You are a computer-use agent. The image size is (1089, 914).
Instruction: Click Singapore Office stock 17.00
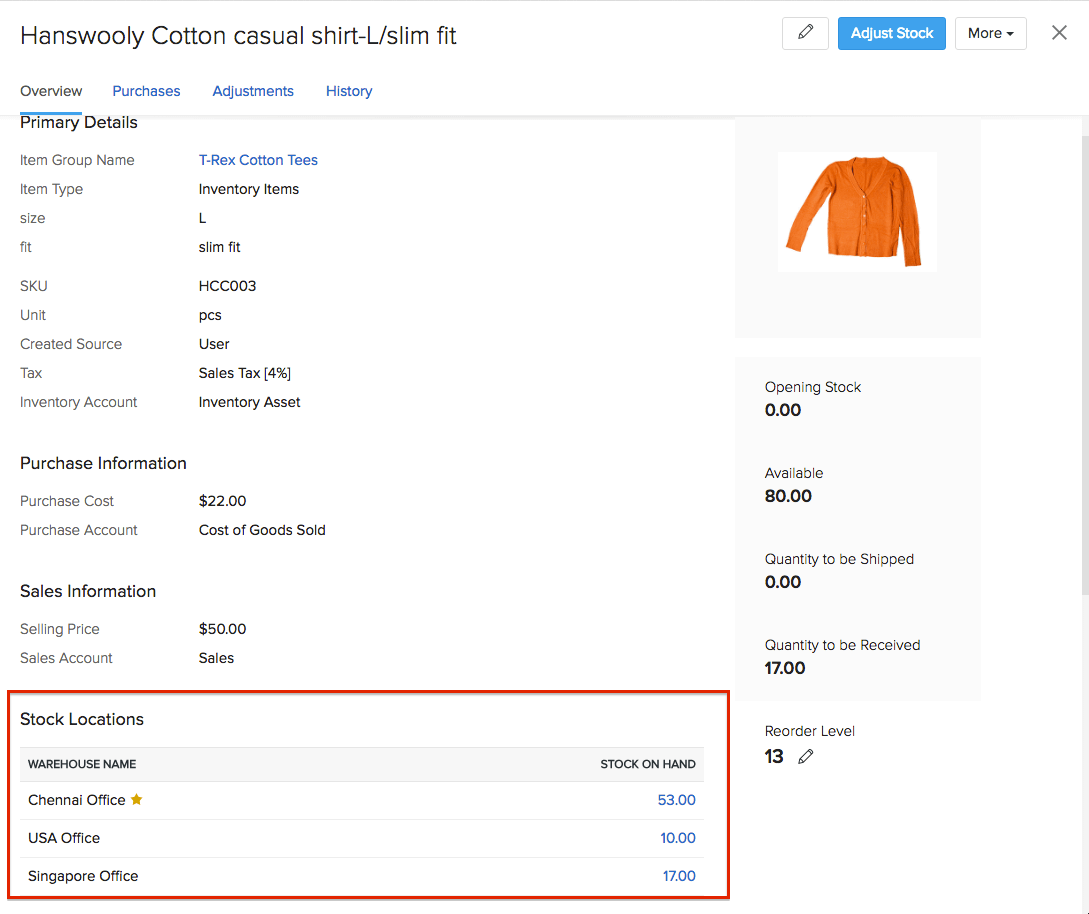click(x=679, y=876)
